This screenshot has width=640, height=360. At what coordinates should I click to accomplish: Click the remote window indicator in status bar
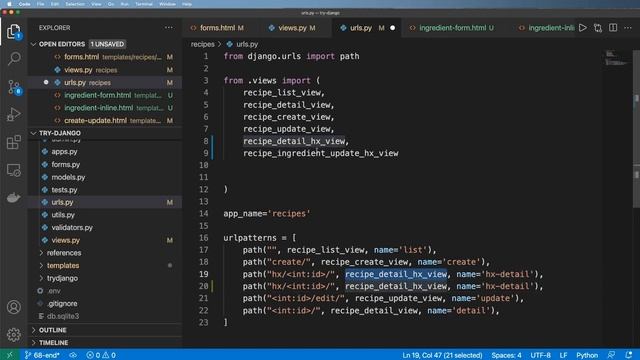click(x=9, y=355)
